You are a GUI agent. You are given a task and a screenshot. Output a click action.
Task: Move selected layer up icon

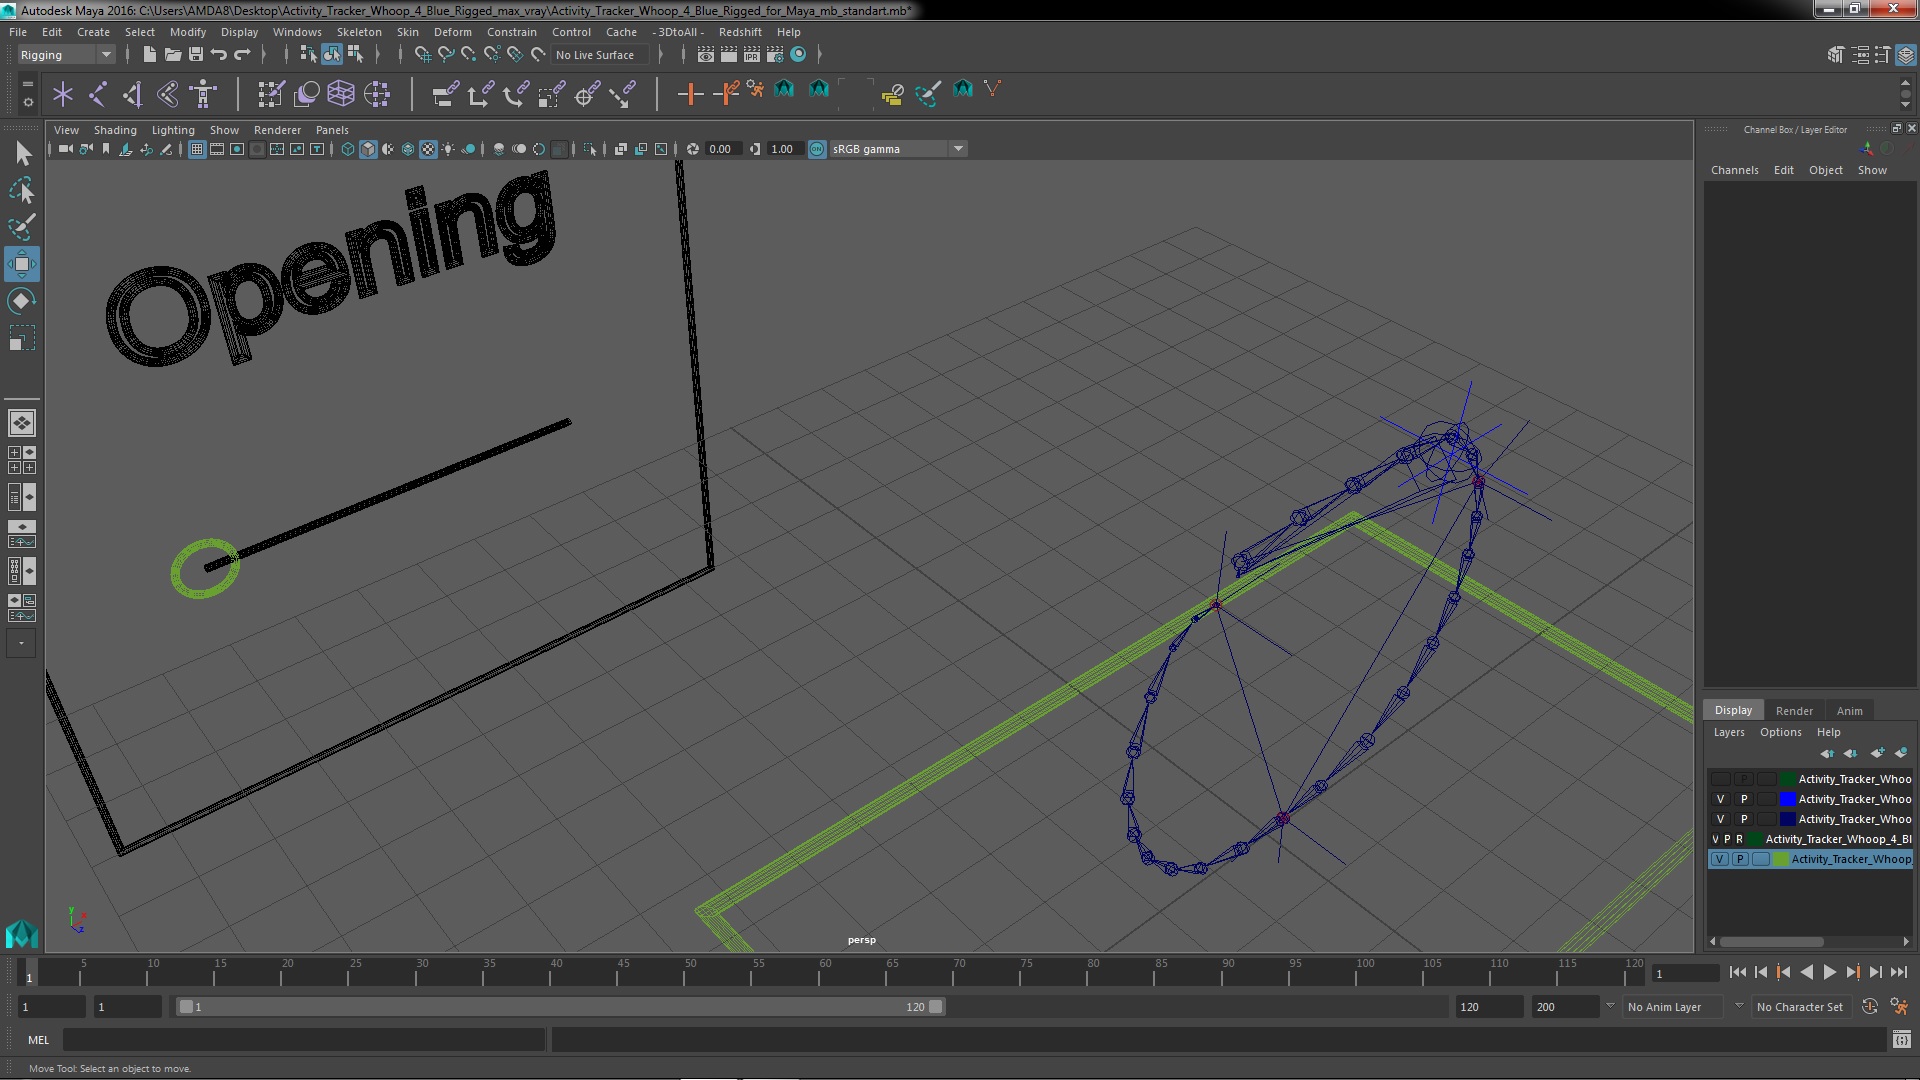click(1827, 753)
